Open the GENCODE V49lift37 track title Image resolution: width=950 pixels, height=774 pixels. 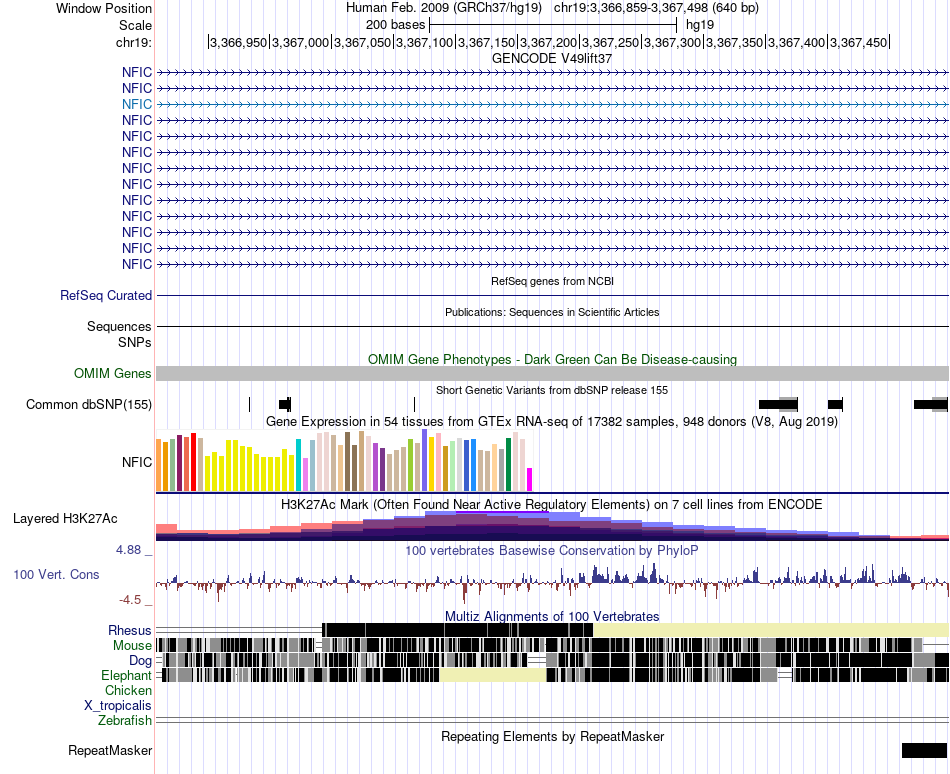(552, 59)
